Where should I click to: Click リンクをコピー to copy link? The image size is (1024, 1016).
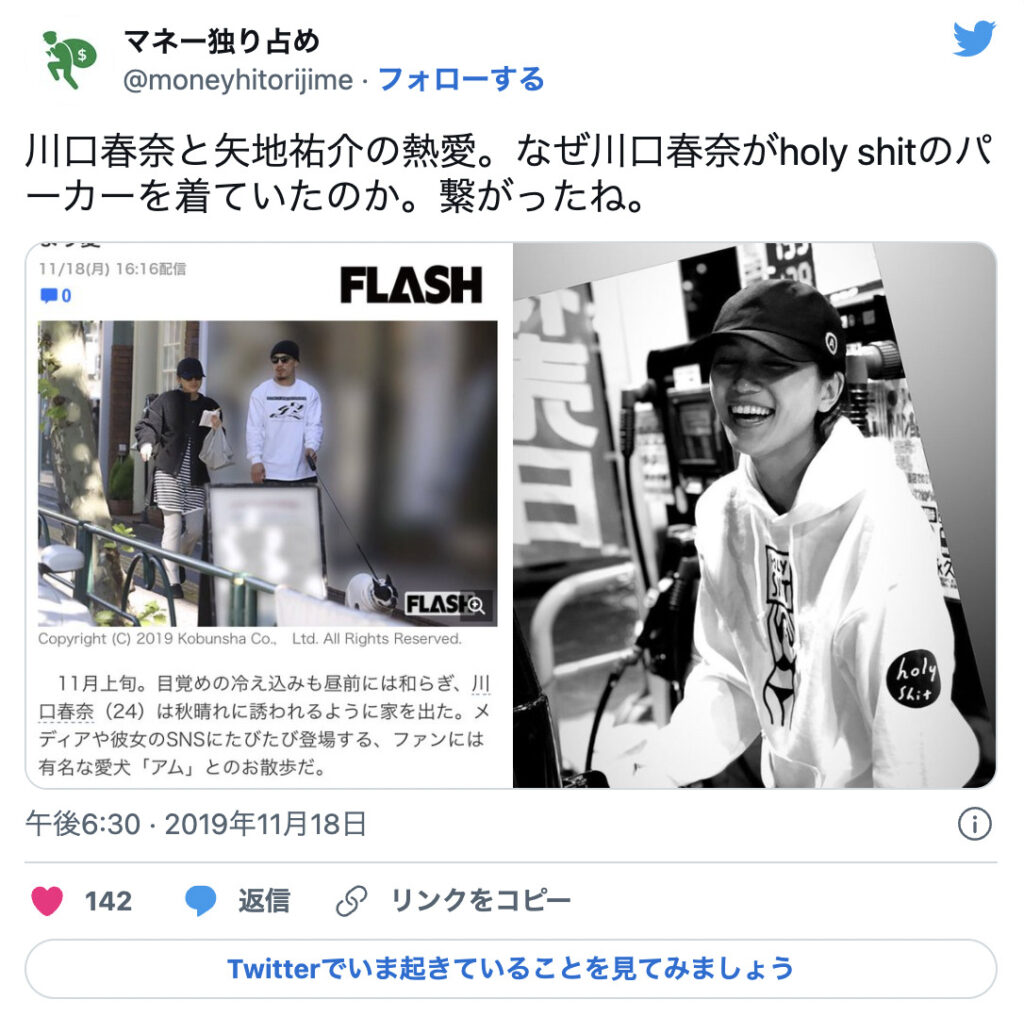481,901
